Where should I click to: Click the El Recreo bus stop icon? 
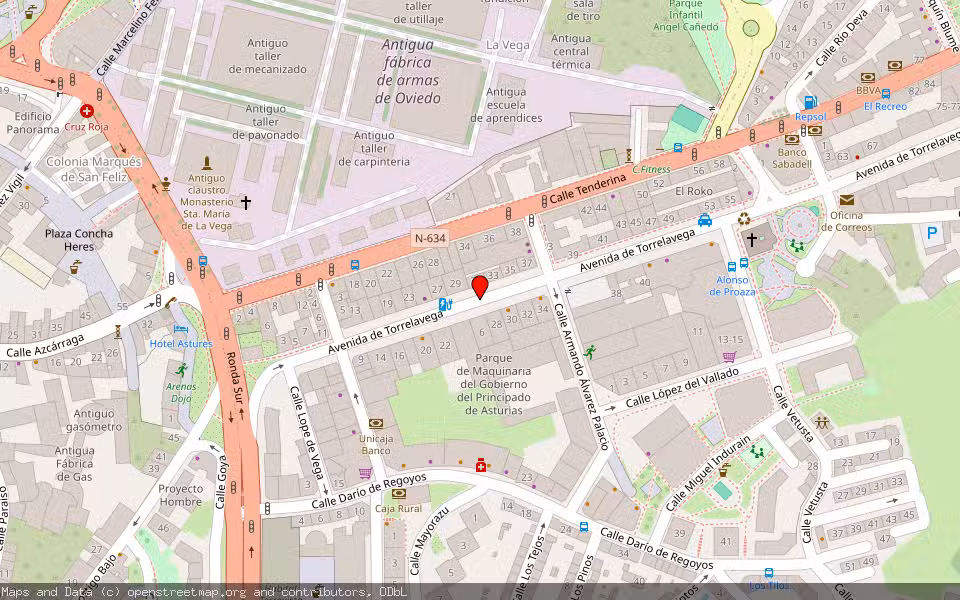(x=885, y=94)
